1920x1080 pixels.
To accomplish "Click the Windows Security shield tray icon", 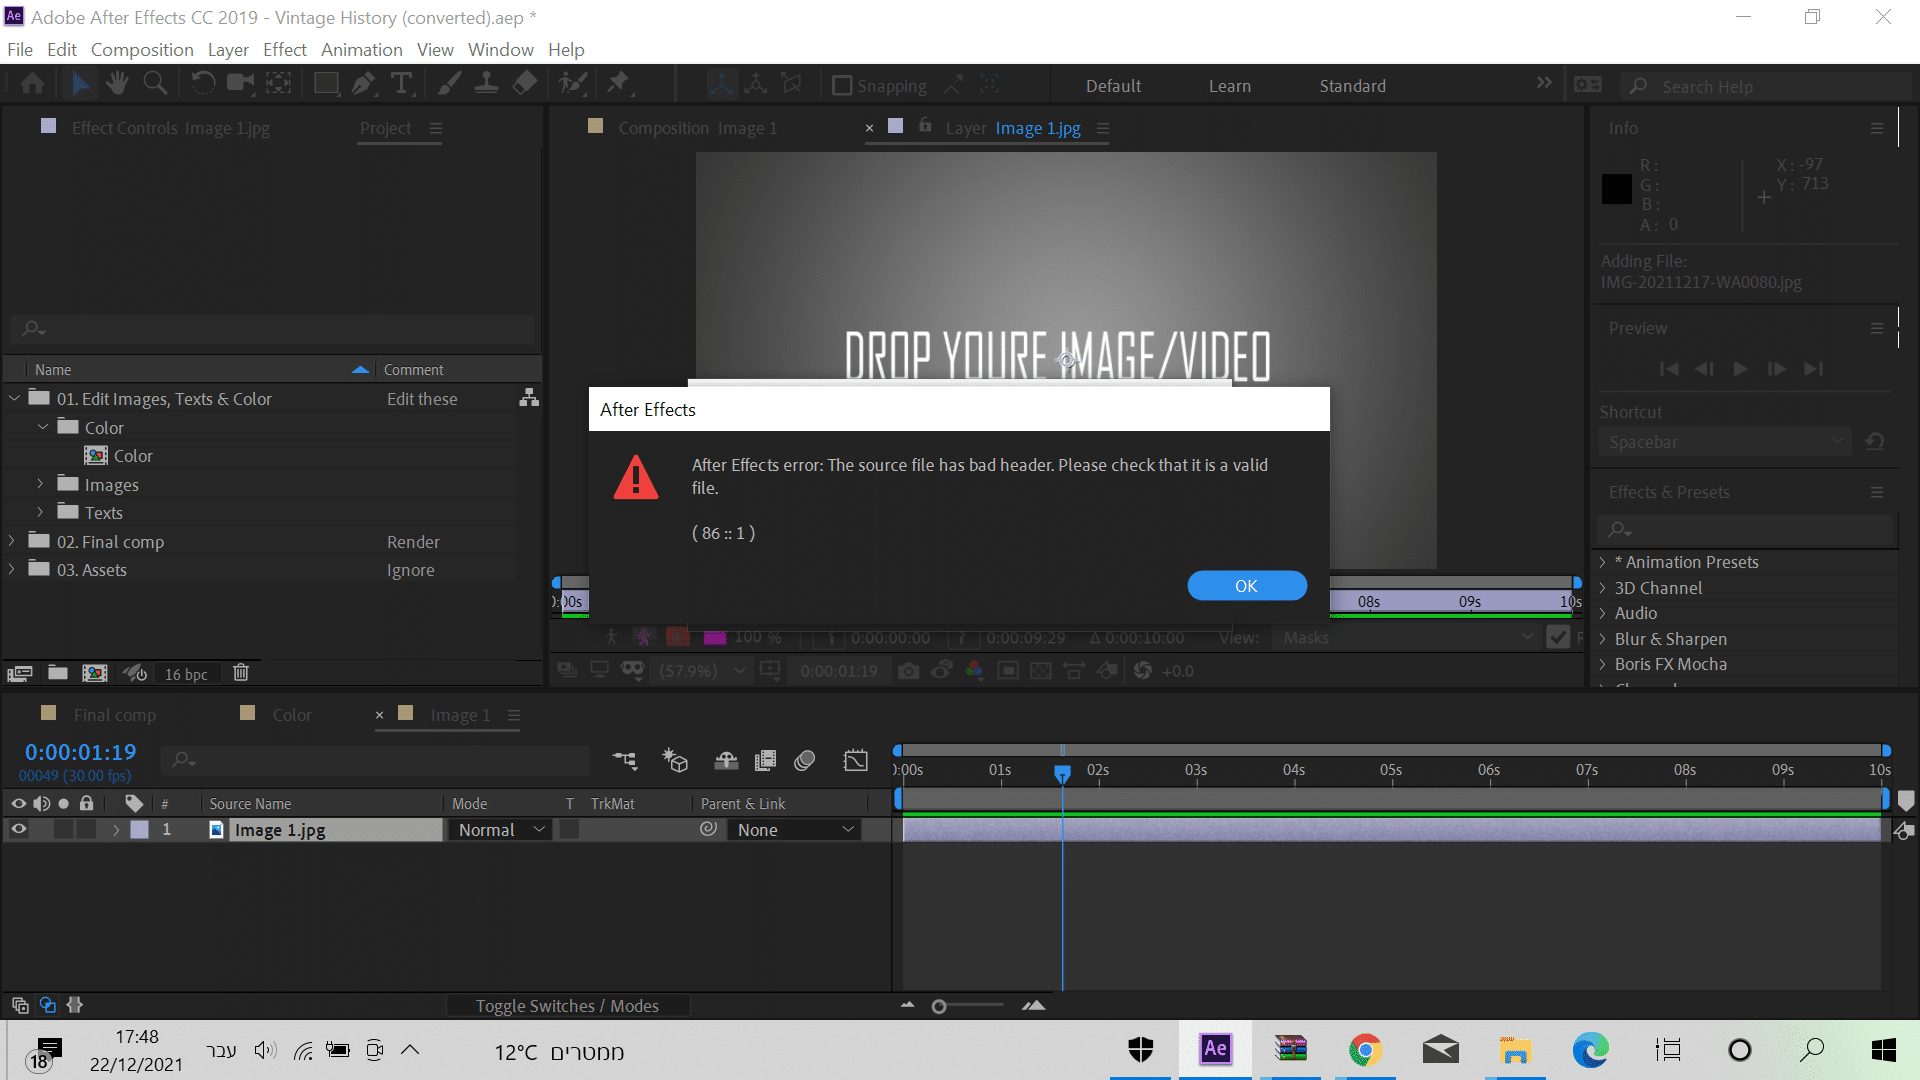I will 1141,1050.
